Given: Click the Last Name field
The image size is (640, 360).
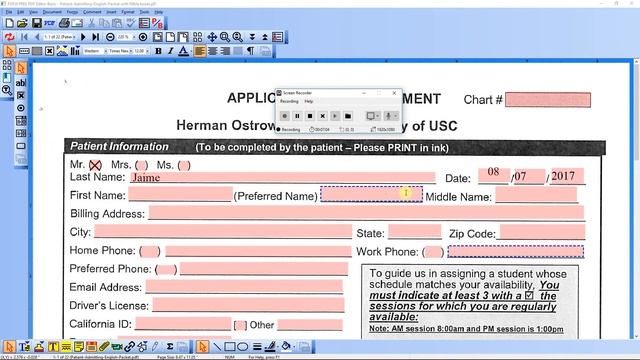Looking at the screenshot, I should click(x=283, y=178).
